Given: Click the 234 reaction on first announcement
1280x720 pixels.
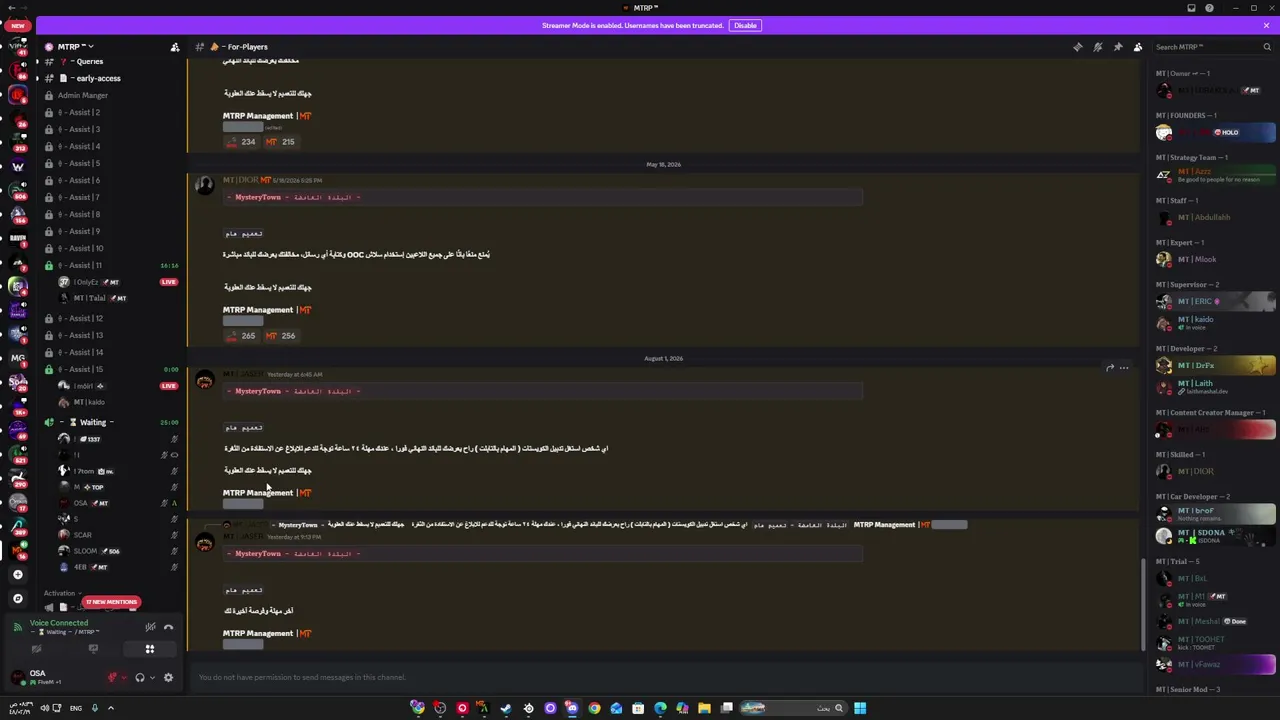Looking at the screenshot, I should [x=241, y=142].
